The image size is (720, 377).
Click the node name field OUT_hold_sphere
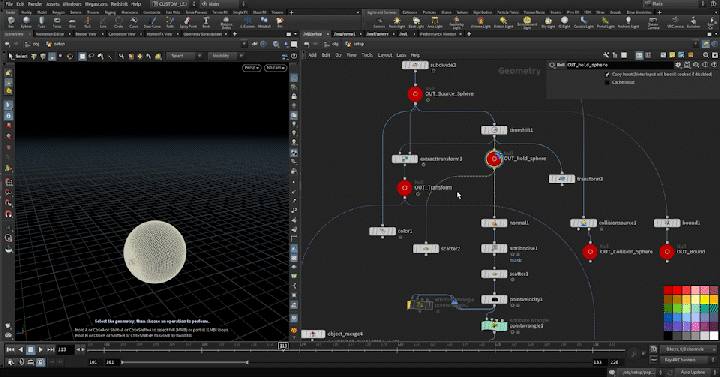point(619,65)
